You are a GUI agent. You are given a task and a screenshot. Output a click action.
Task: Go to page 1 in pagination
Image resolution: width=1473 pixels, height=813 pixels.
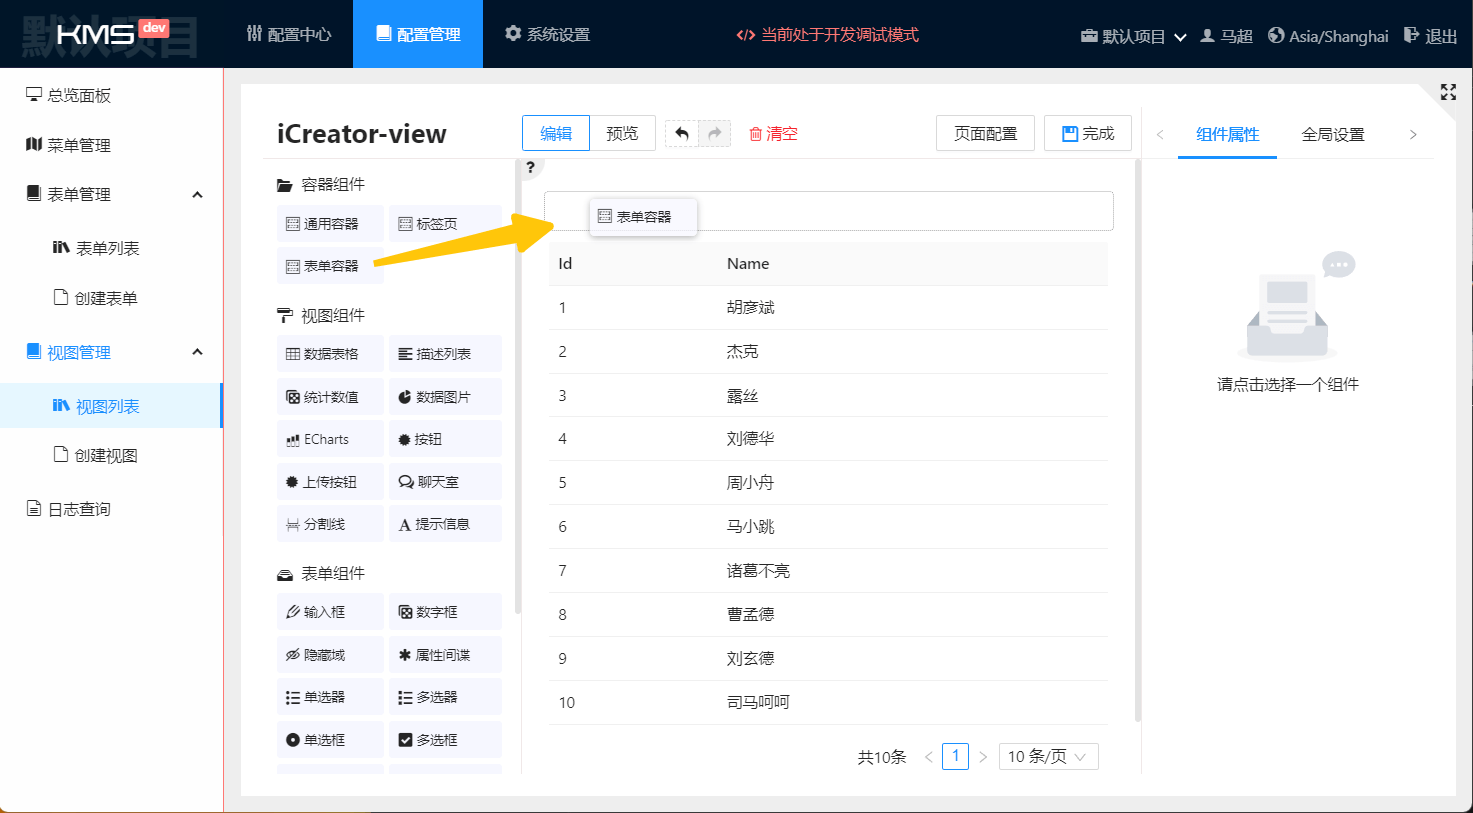tap(955, 756)
